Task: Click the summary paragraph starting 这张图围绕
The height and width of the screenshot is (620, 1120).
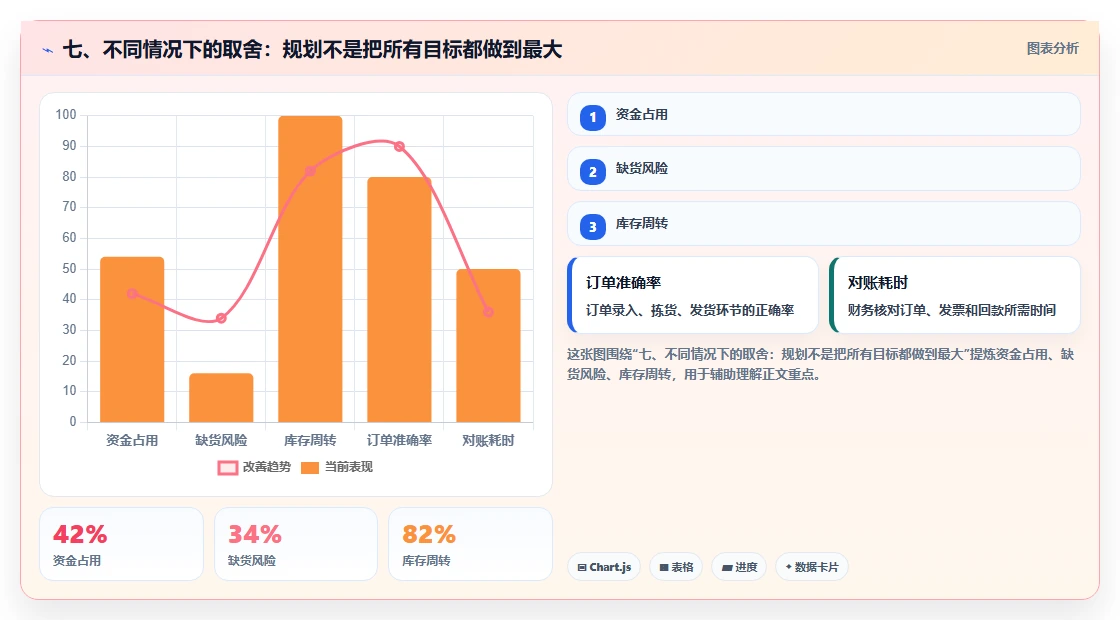Action: (821, 364)
